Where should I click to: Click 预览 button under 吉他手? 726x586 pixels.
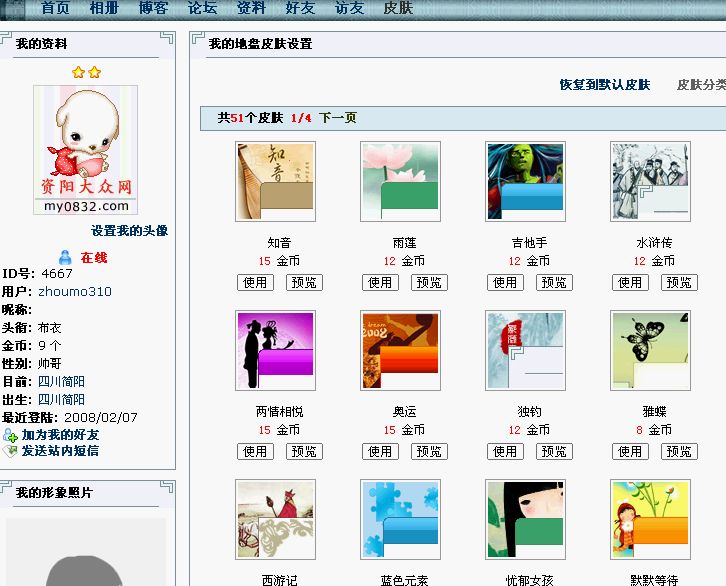[x=554, y=282]
